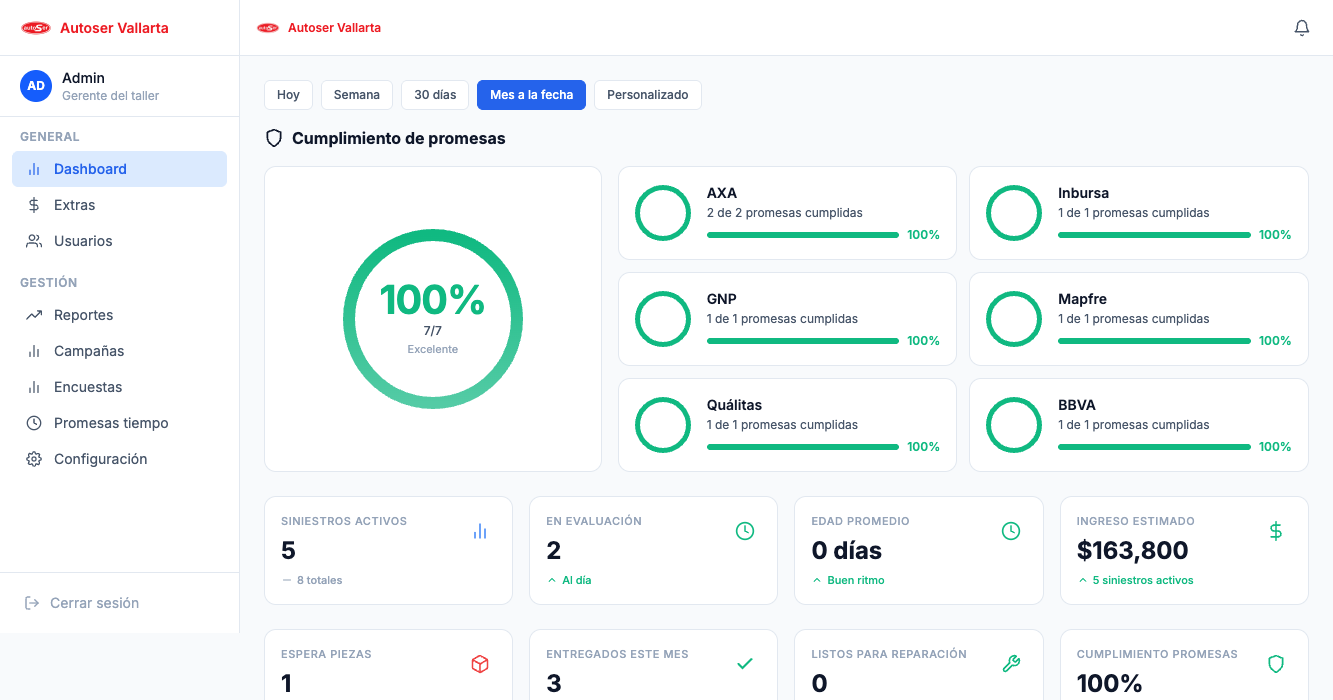
Task: Go to Promesas tiempo
Action: pos(119,423)
